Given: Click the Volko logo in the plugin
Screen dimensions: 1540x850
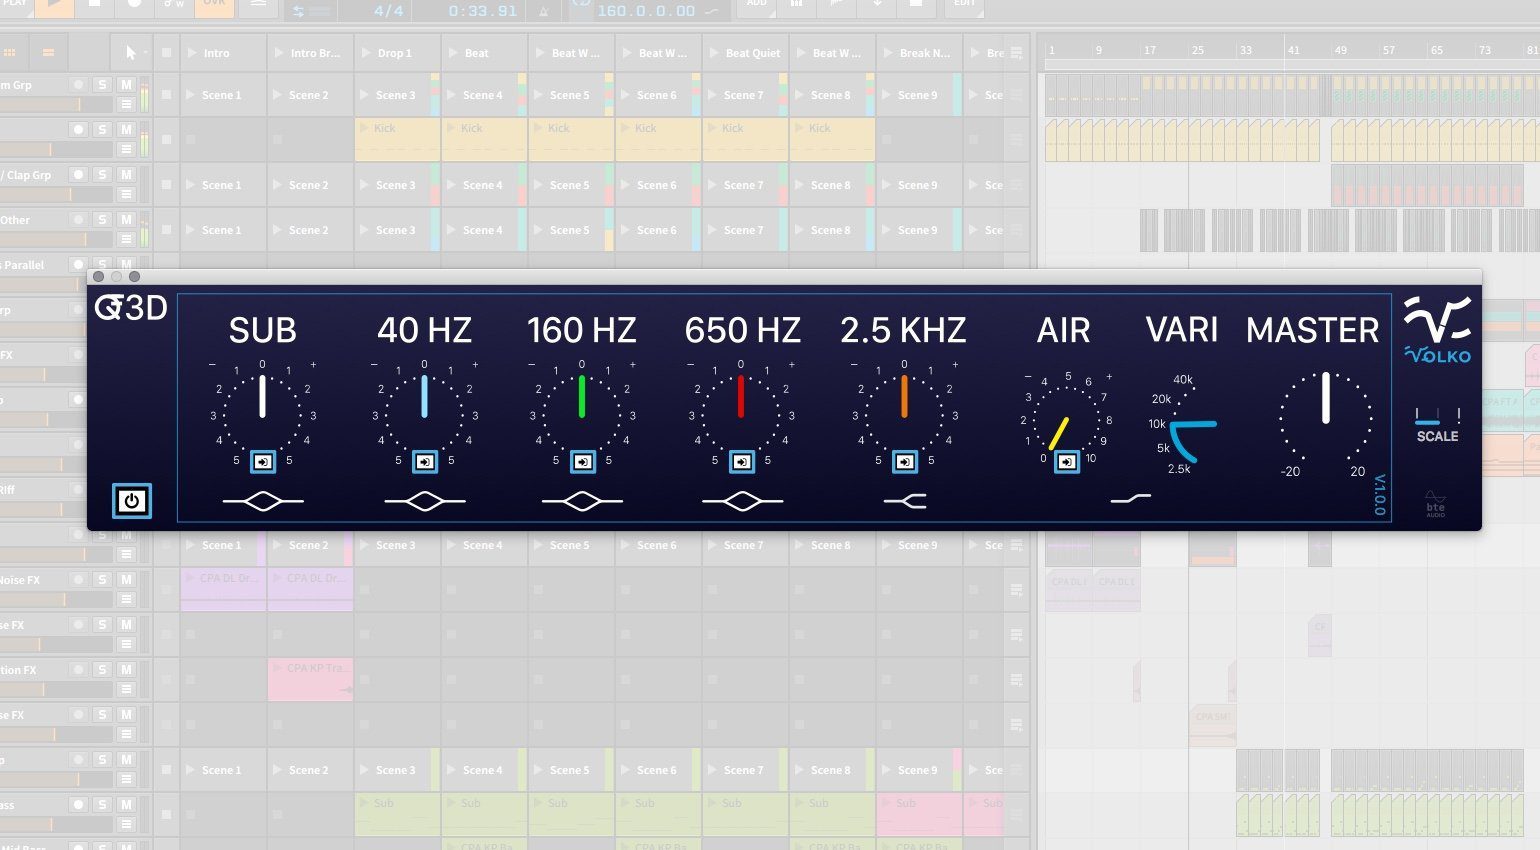Looking at the screenshot, I should [1437, 329].
